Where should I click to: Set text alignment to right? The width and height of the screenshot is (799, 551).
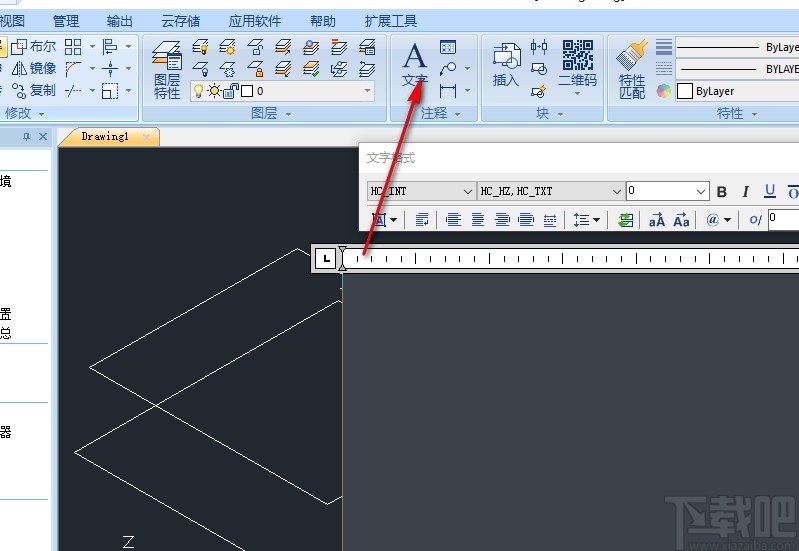[x=502, y=220]
